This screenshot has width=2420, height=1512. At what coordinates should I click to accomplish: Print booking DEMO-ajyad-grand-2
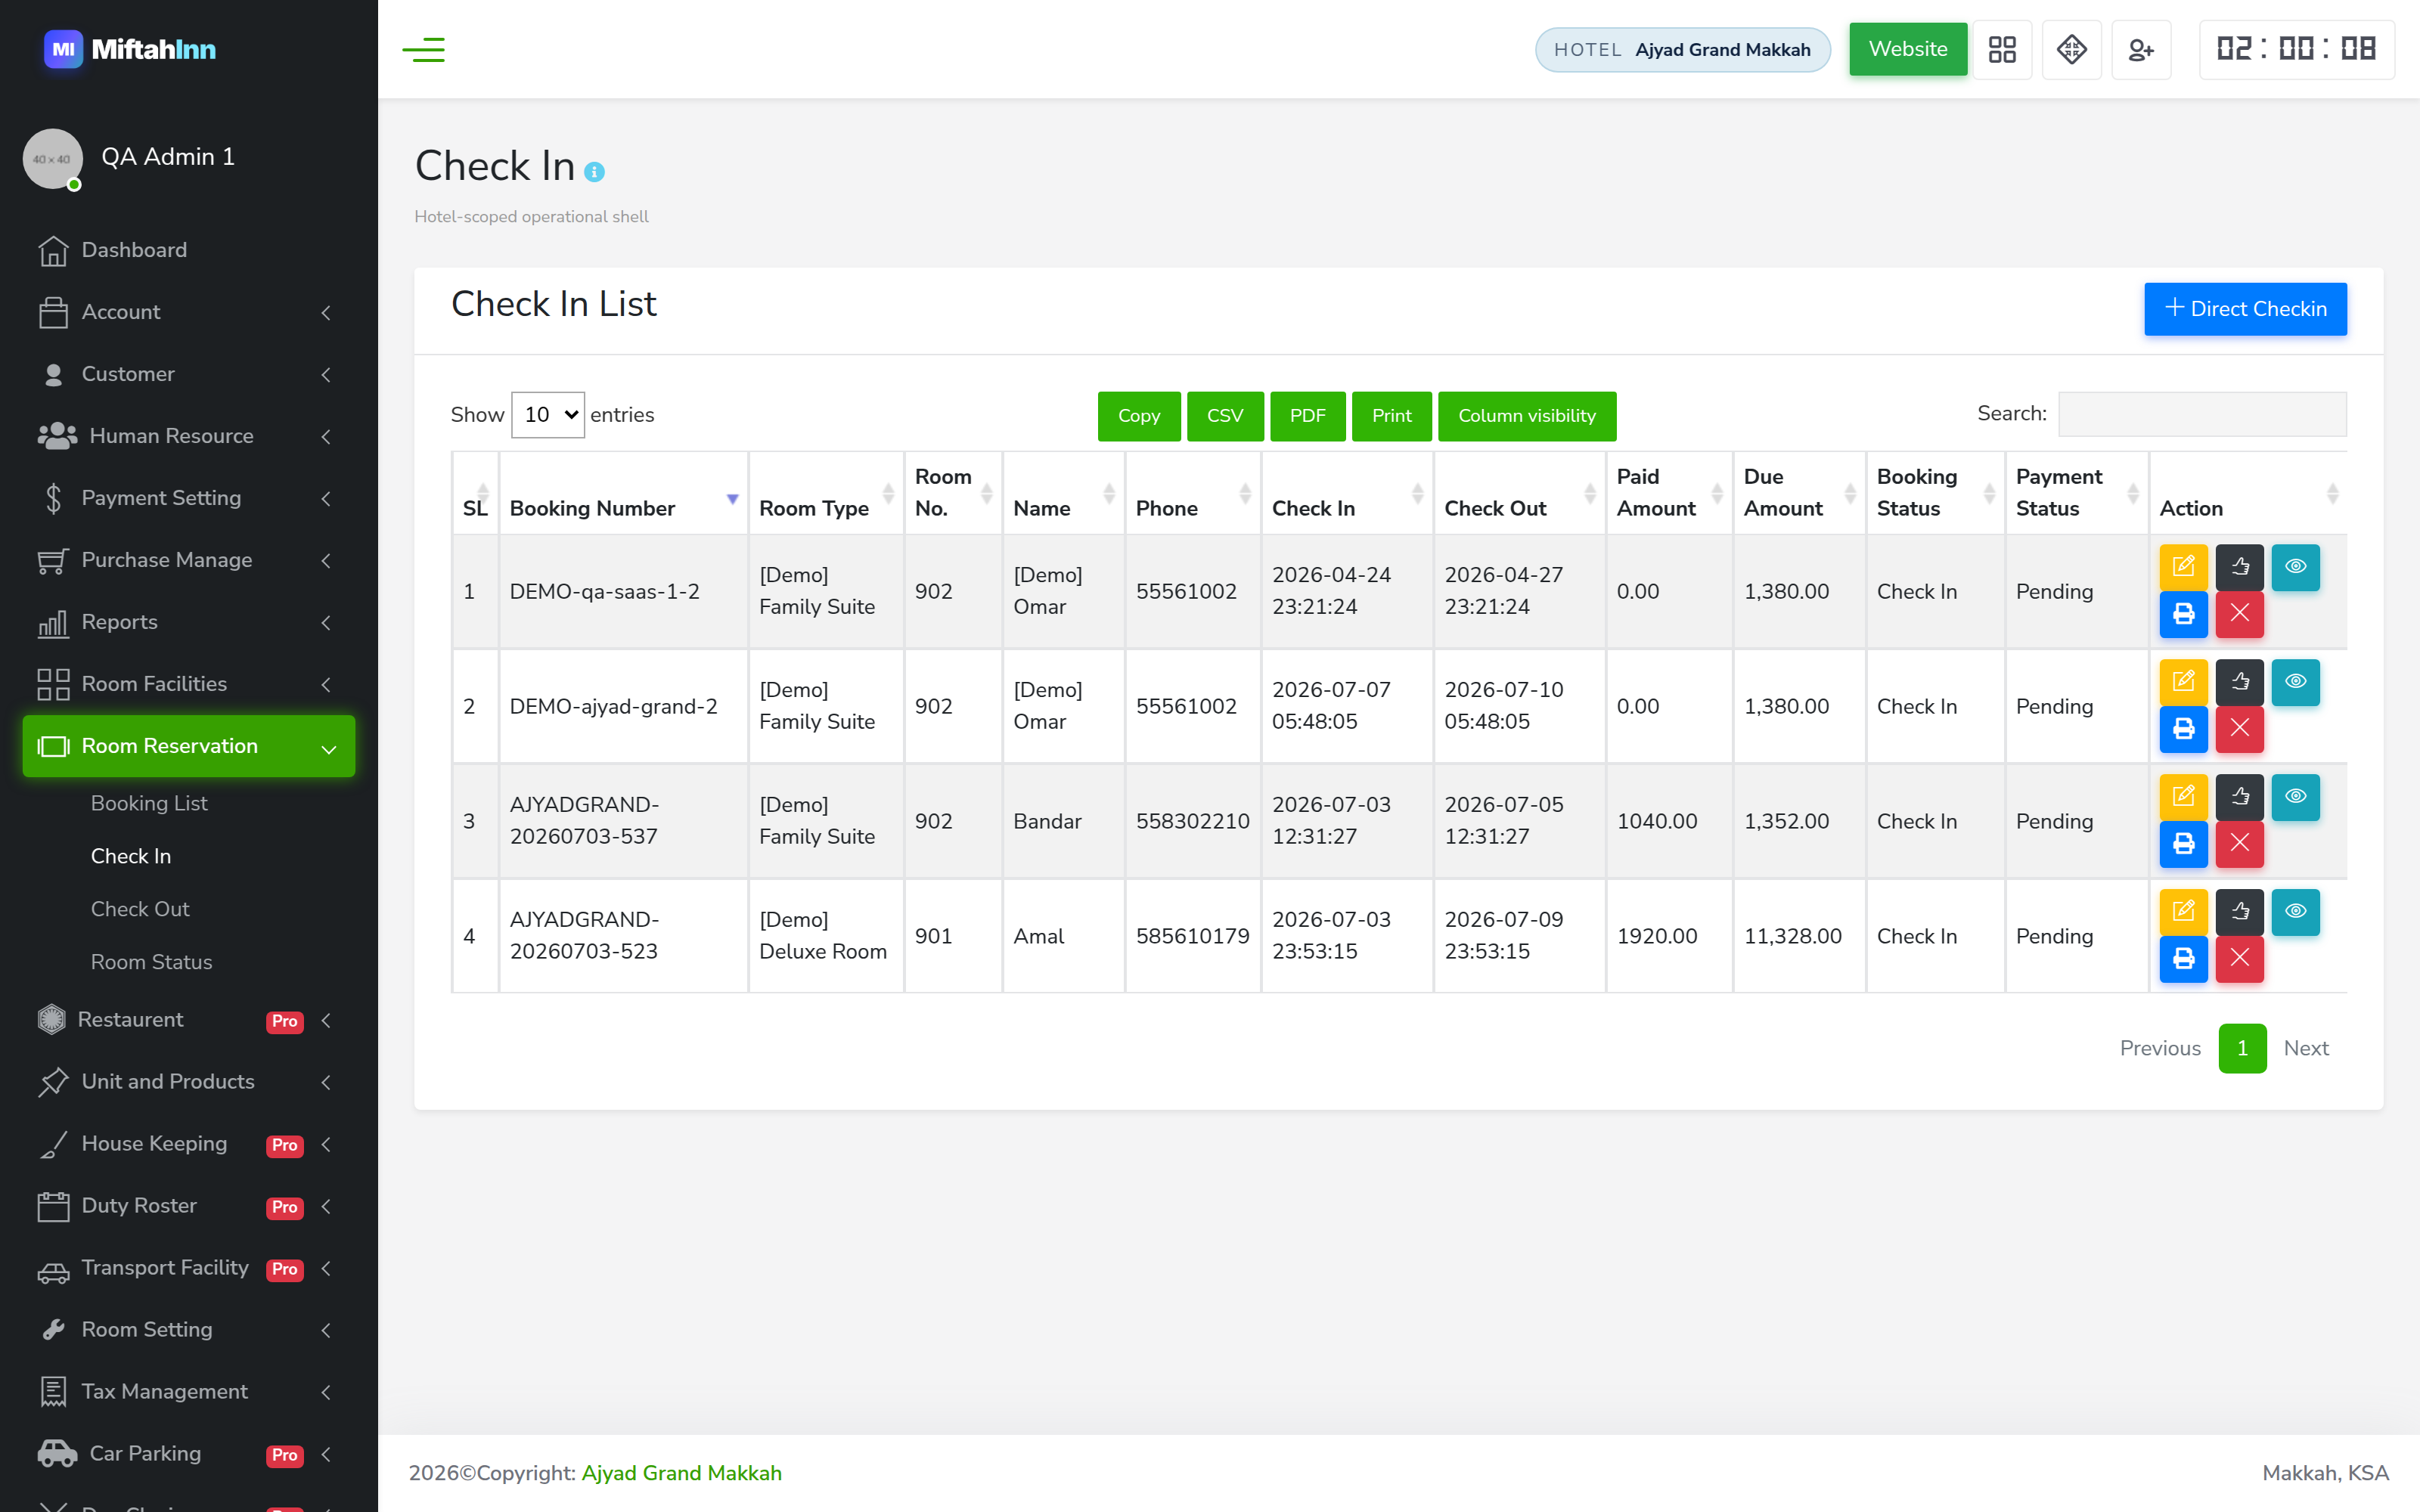2183,729
